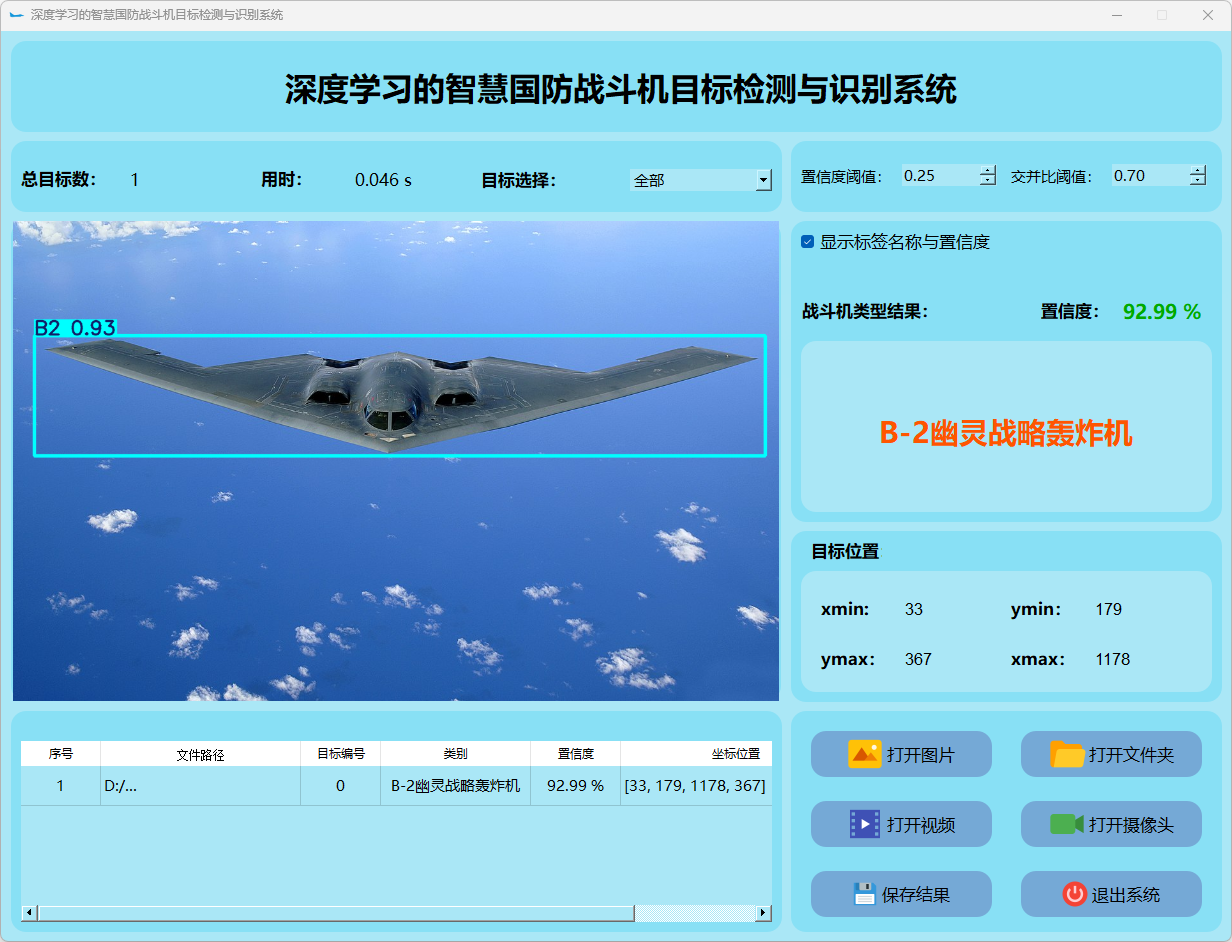Click the red power icon to exit system
The width and height of the screenshot is (1232, 942).
click(x=1074, y=894)
